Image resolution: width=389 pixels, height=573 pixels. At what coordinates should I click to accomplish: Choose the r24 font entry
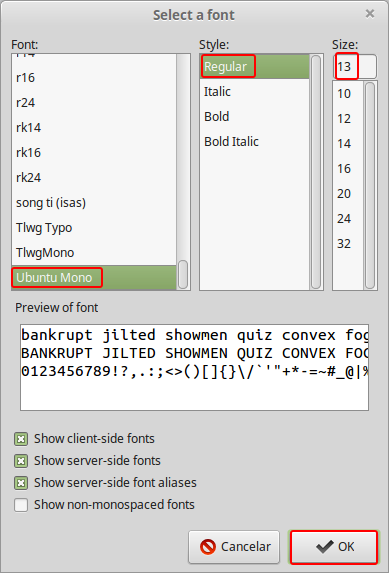tap(94, 103)
